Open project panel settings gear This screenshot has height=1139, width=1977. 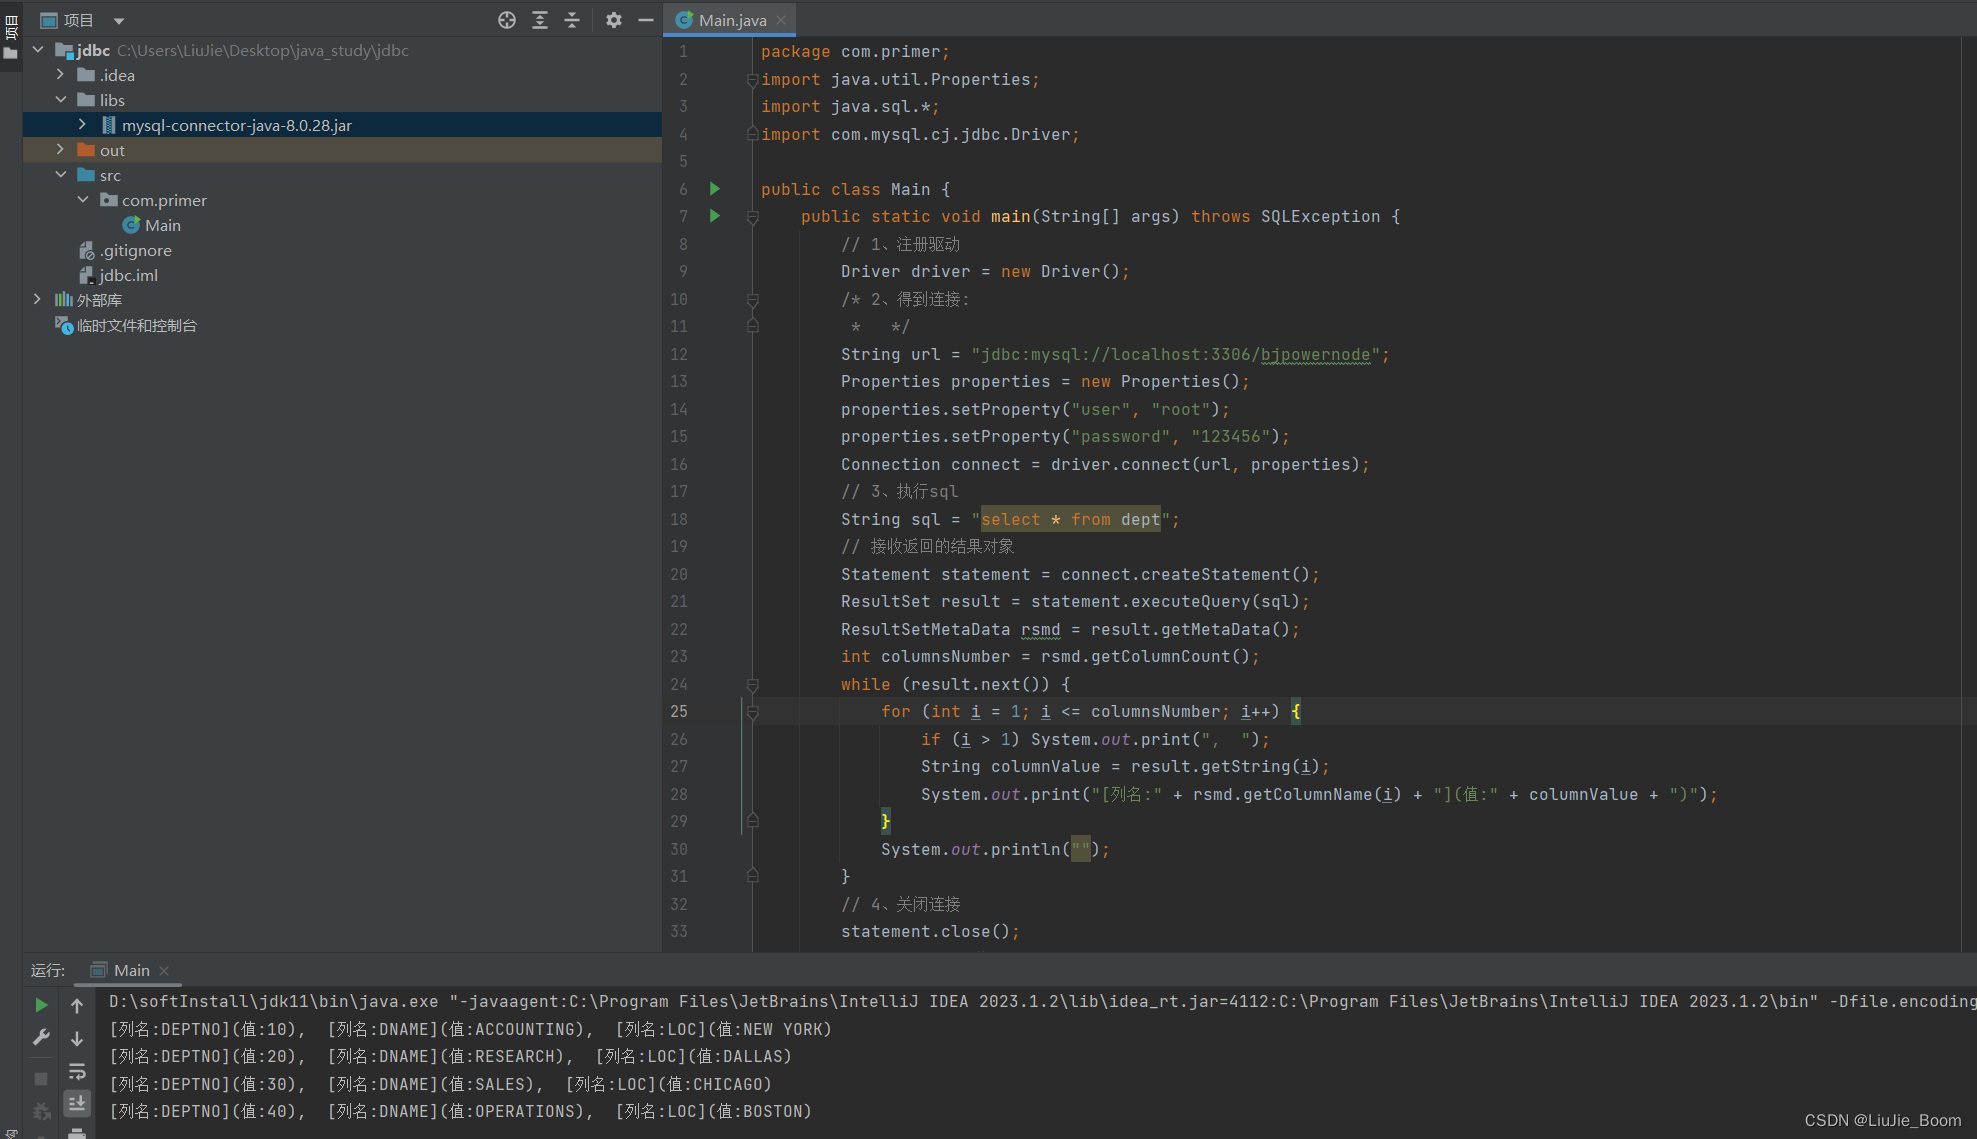pos(614,20)
